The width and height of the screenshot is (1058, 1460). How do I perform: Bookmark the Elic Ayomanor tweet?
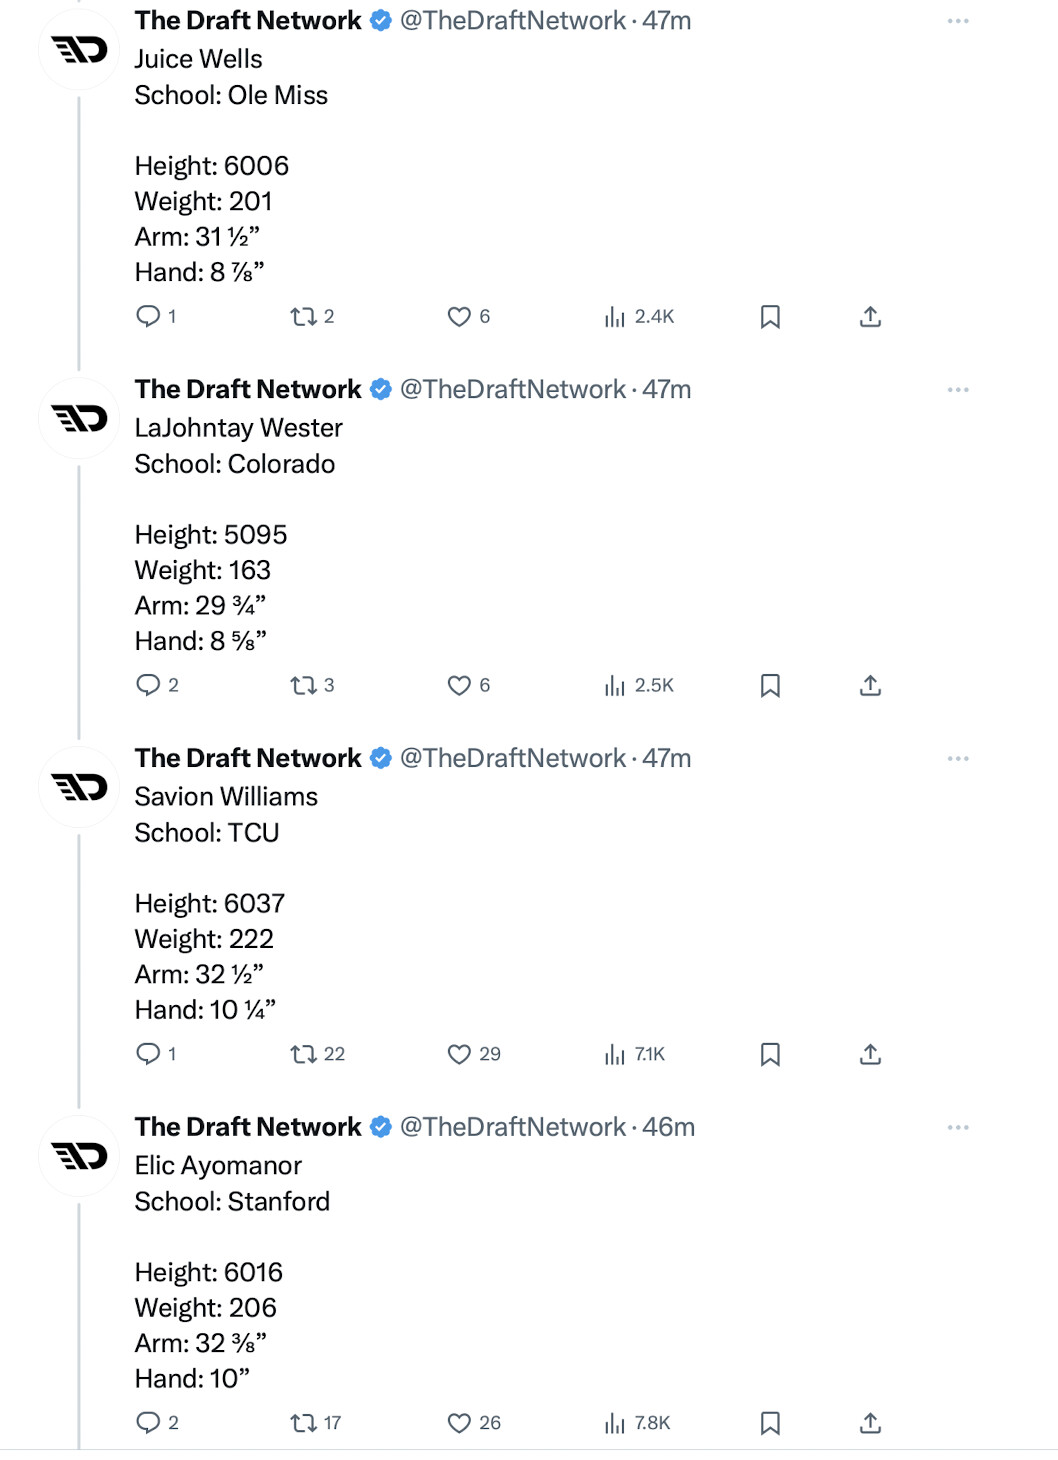[x=770, y=1423]
